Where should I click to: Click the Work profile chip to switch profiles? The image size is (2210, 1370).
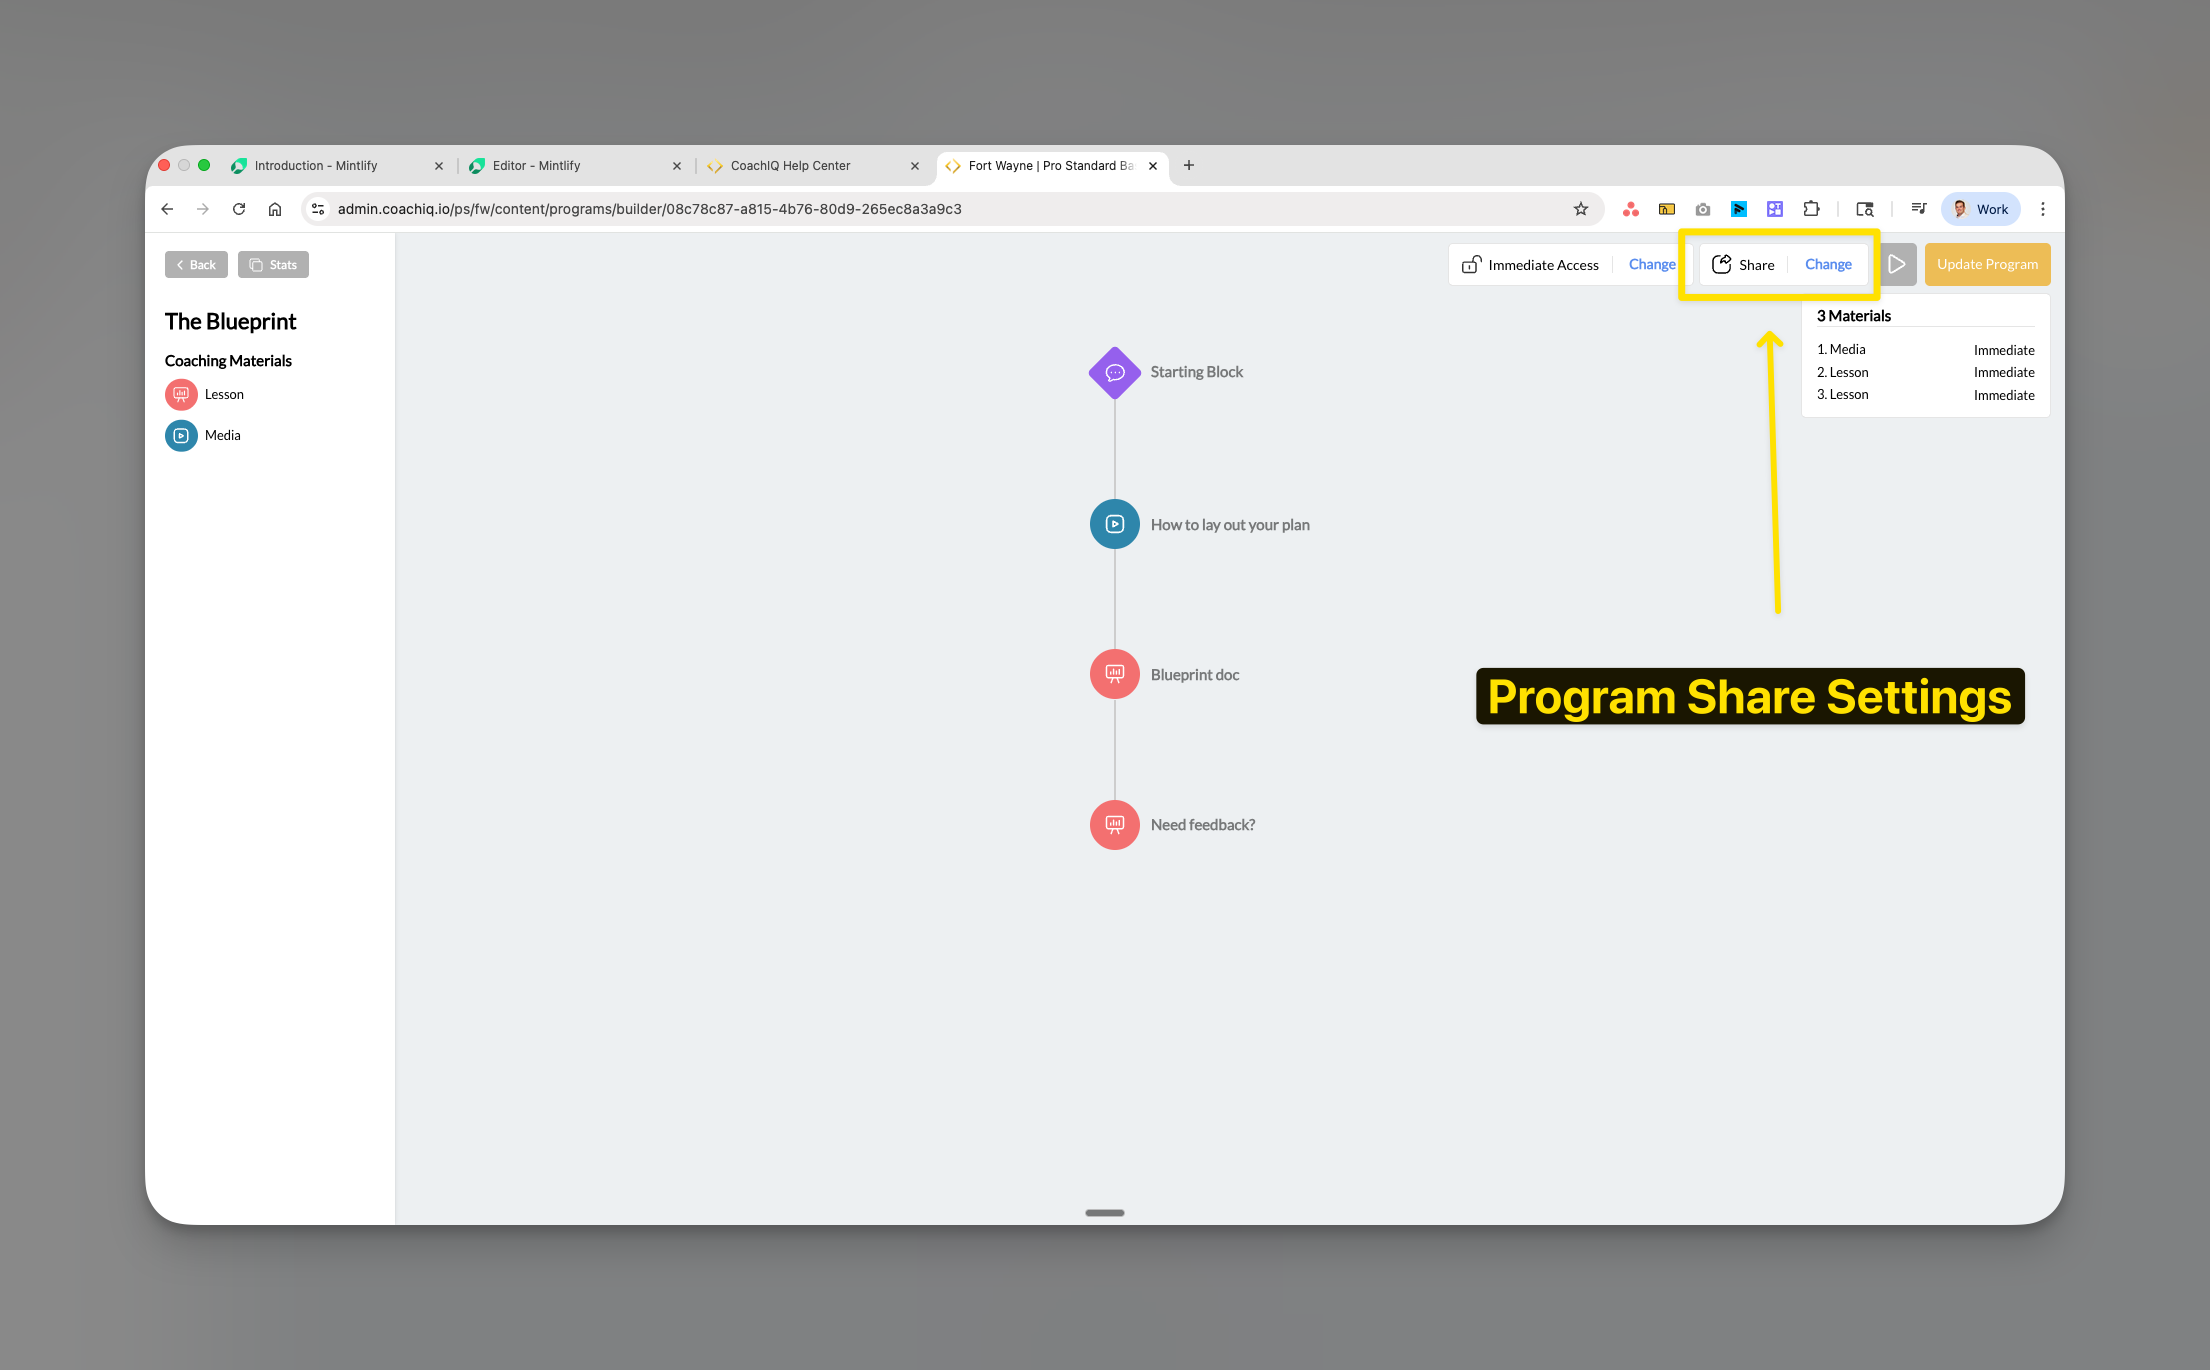[1980, 209]
